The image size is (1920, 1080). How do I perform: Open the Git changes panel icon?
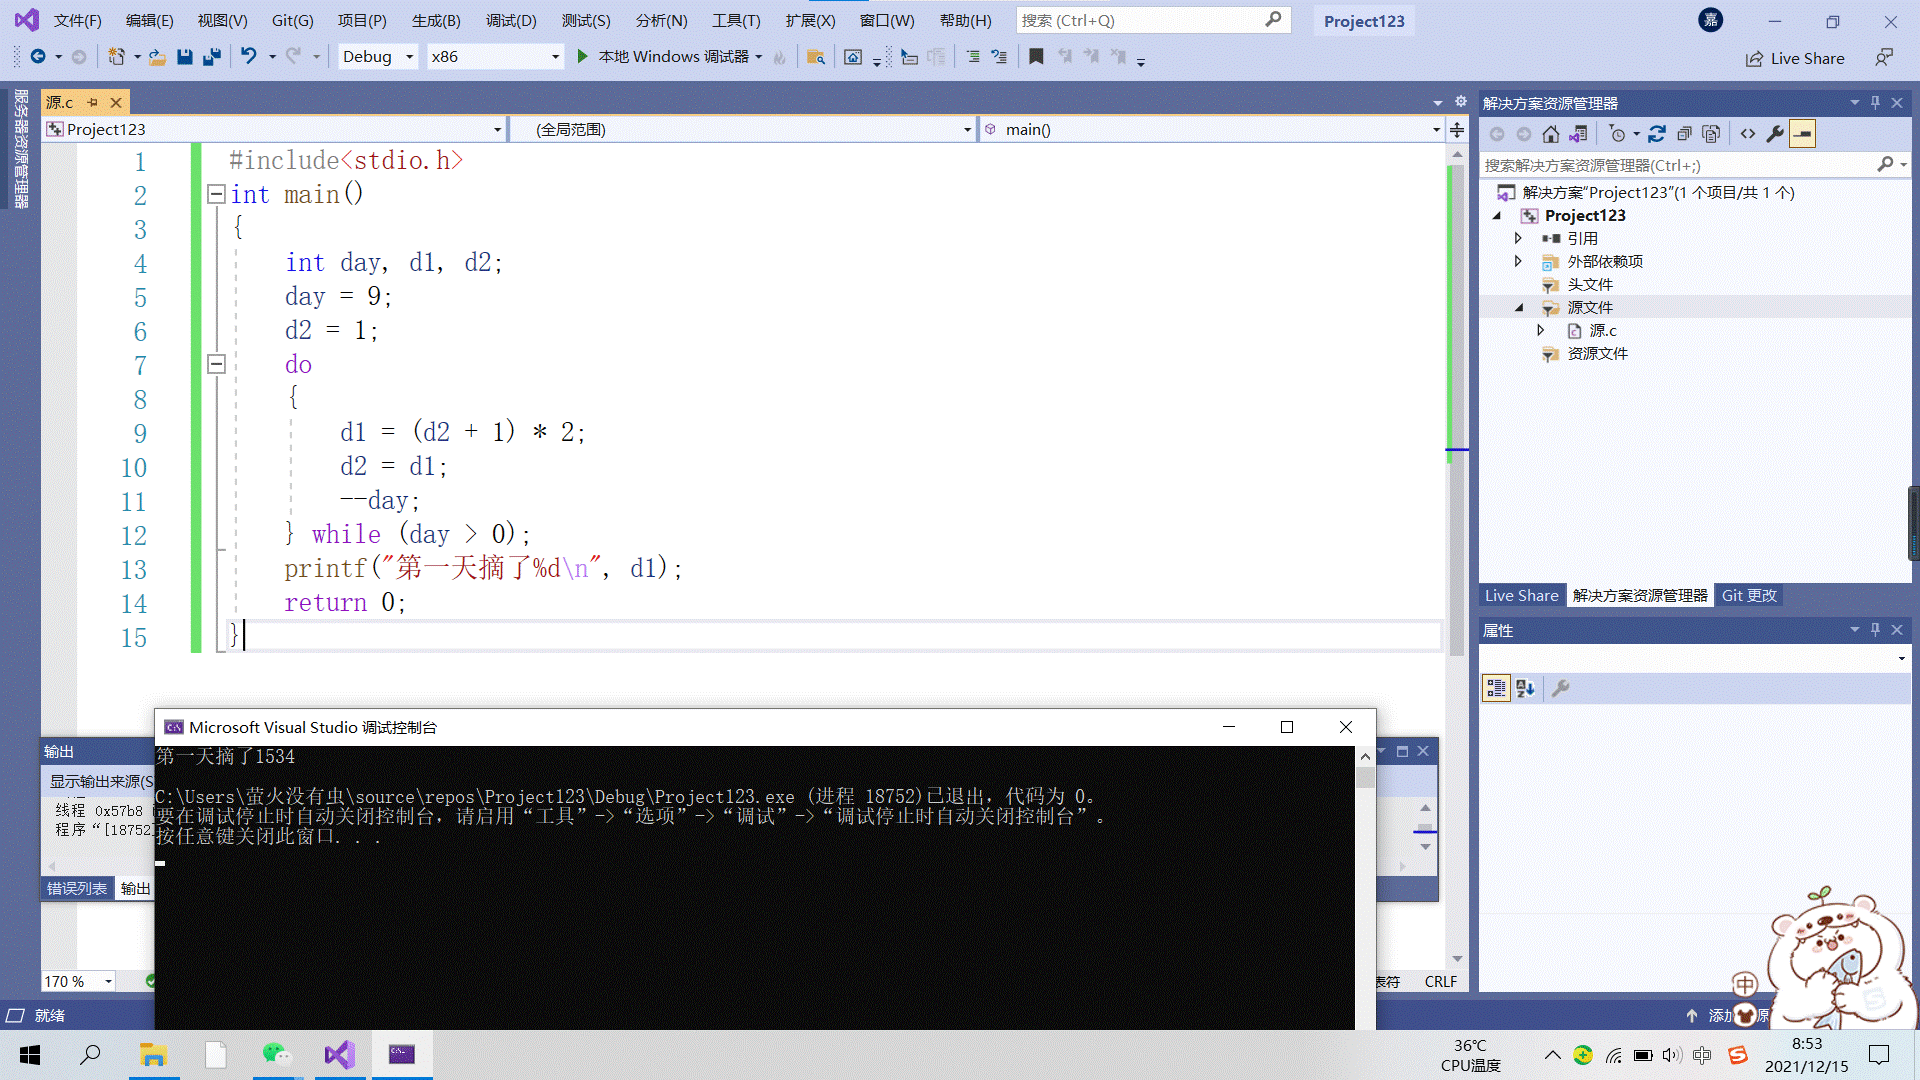tap(1747, 596)
